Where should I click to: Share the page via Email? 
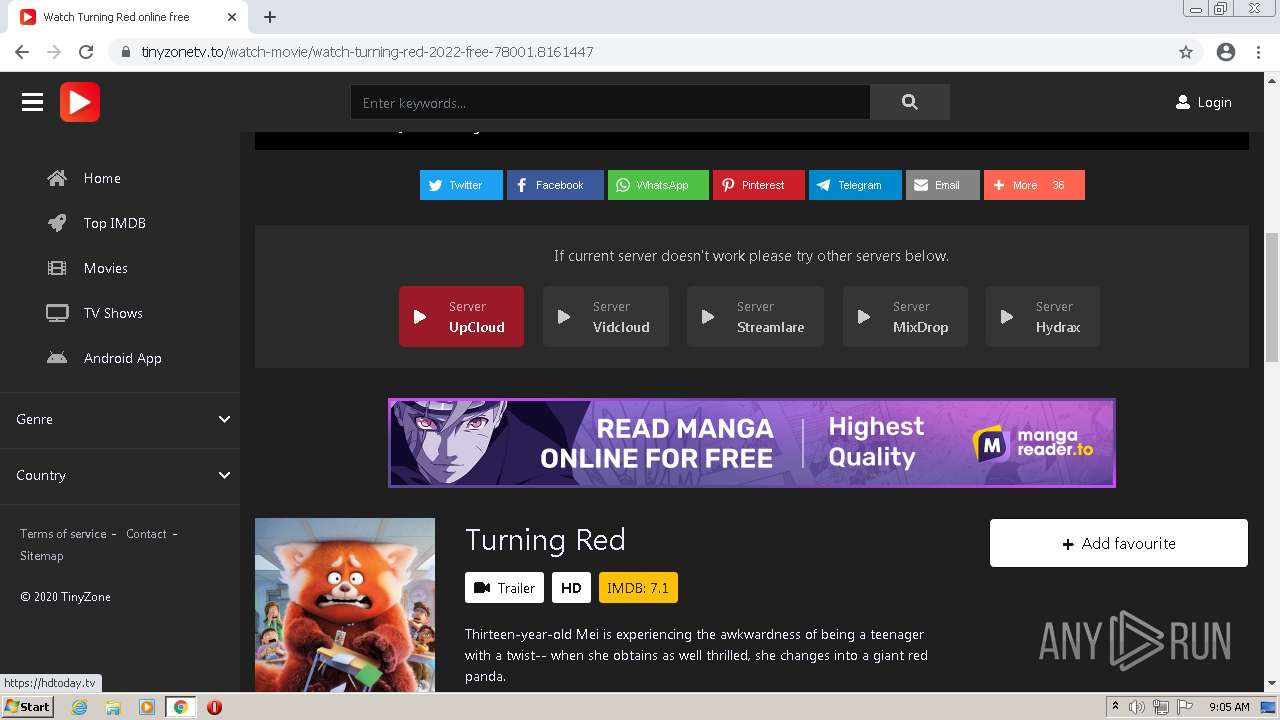tap(943, 185)
